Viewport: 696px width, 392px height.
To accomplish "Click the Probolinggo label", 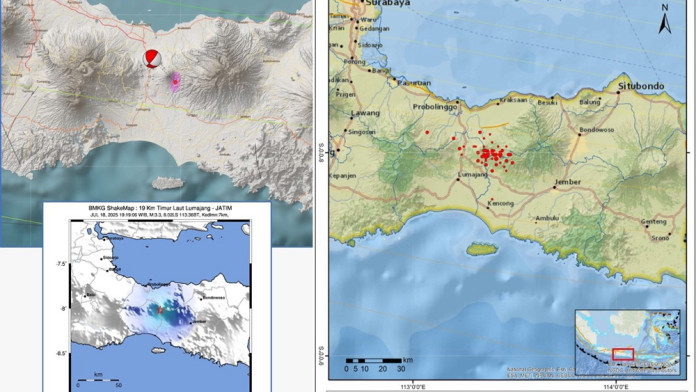I will 435,107.
